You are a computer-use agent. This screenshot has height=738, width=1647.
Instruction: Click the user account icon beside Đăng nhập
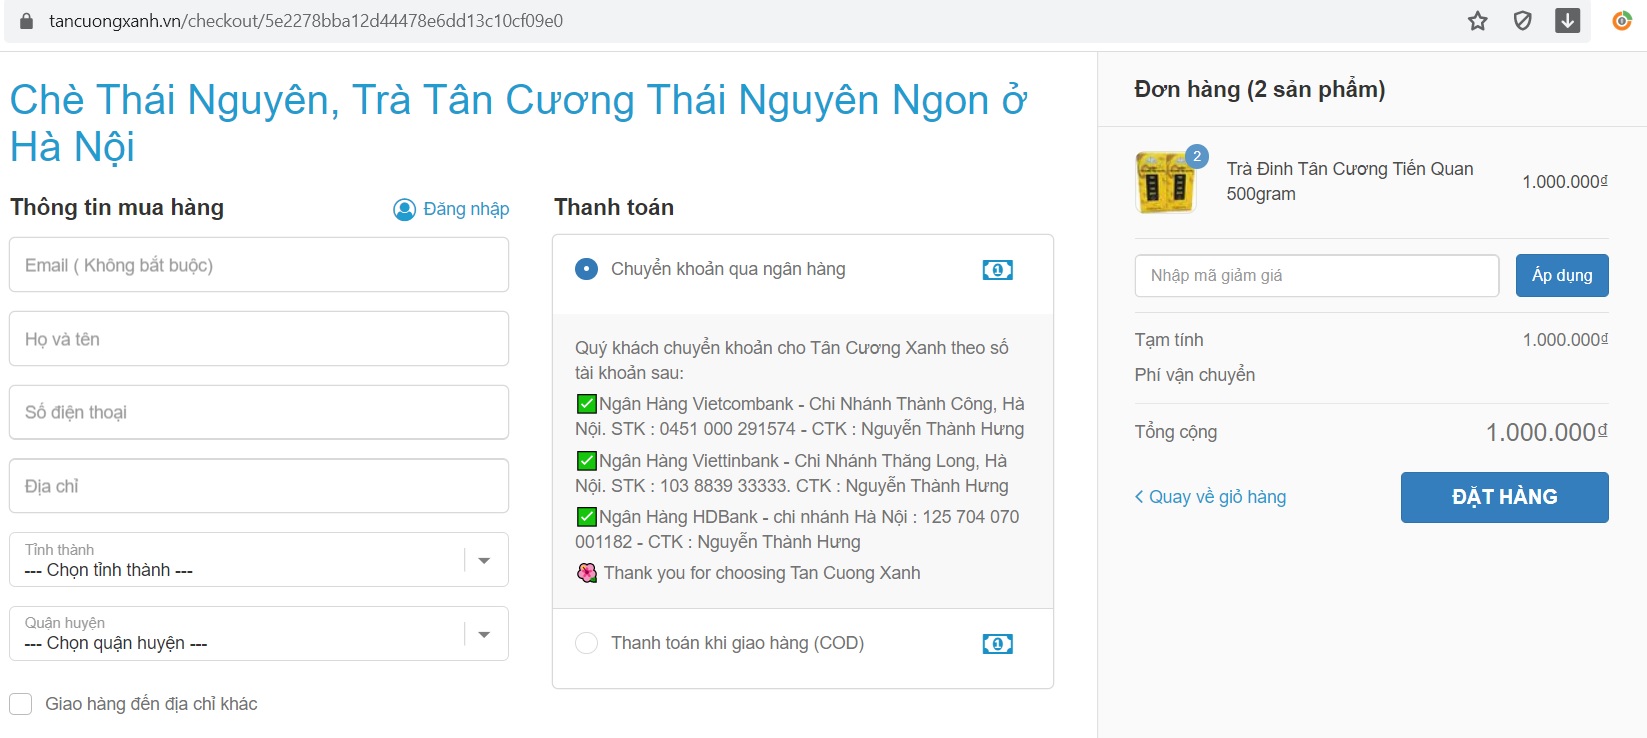(404, 209)
